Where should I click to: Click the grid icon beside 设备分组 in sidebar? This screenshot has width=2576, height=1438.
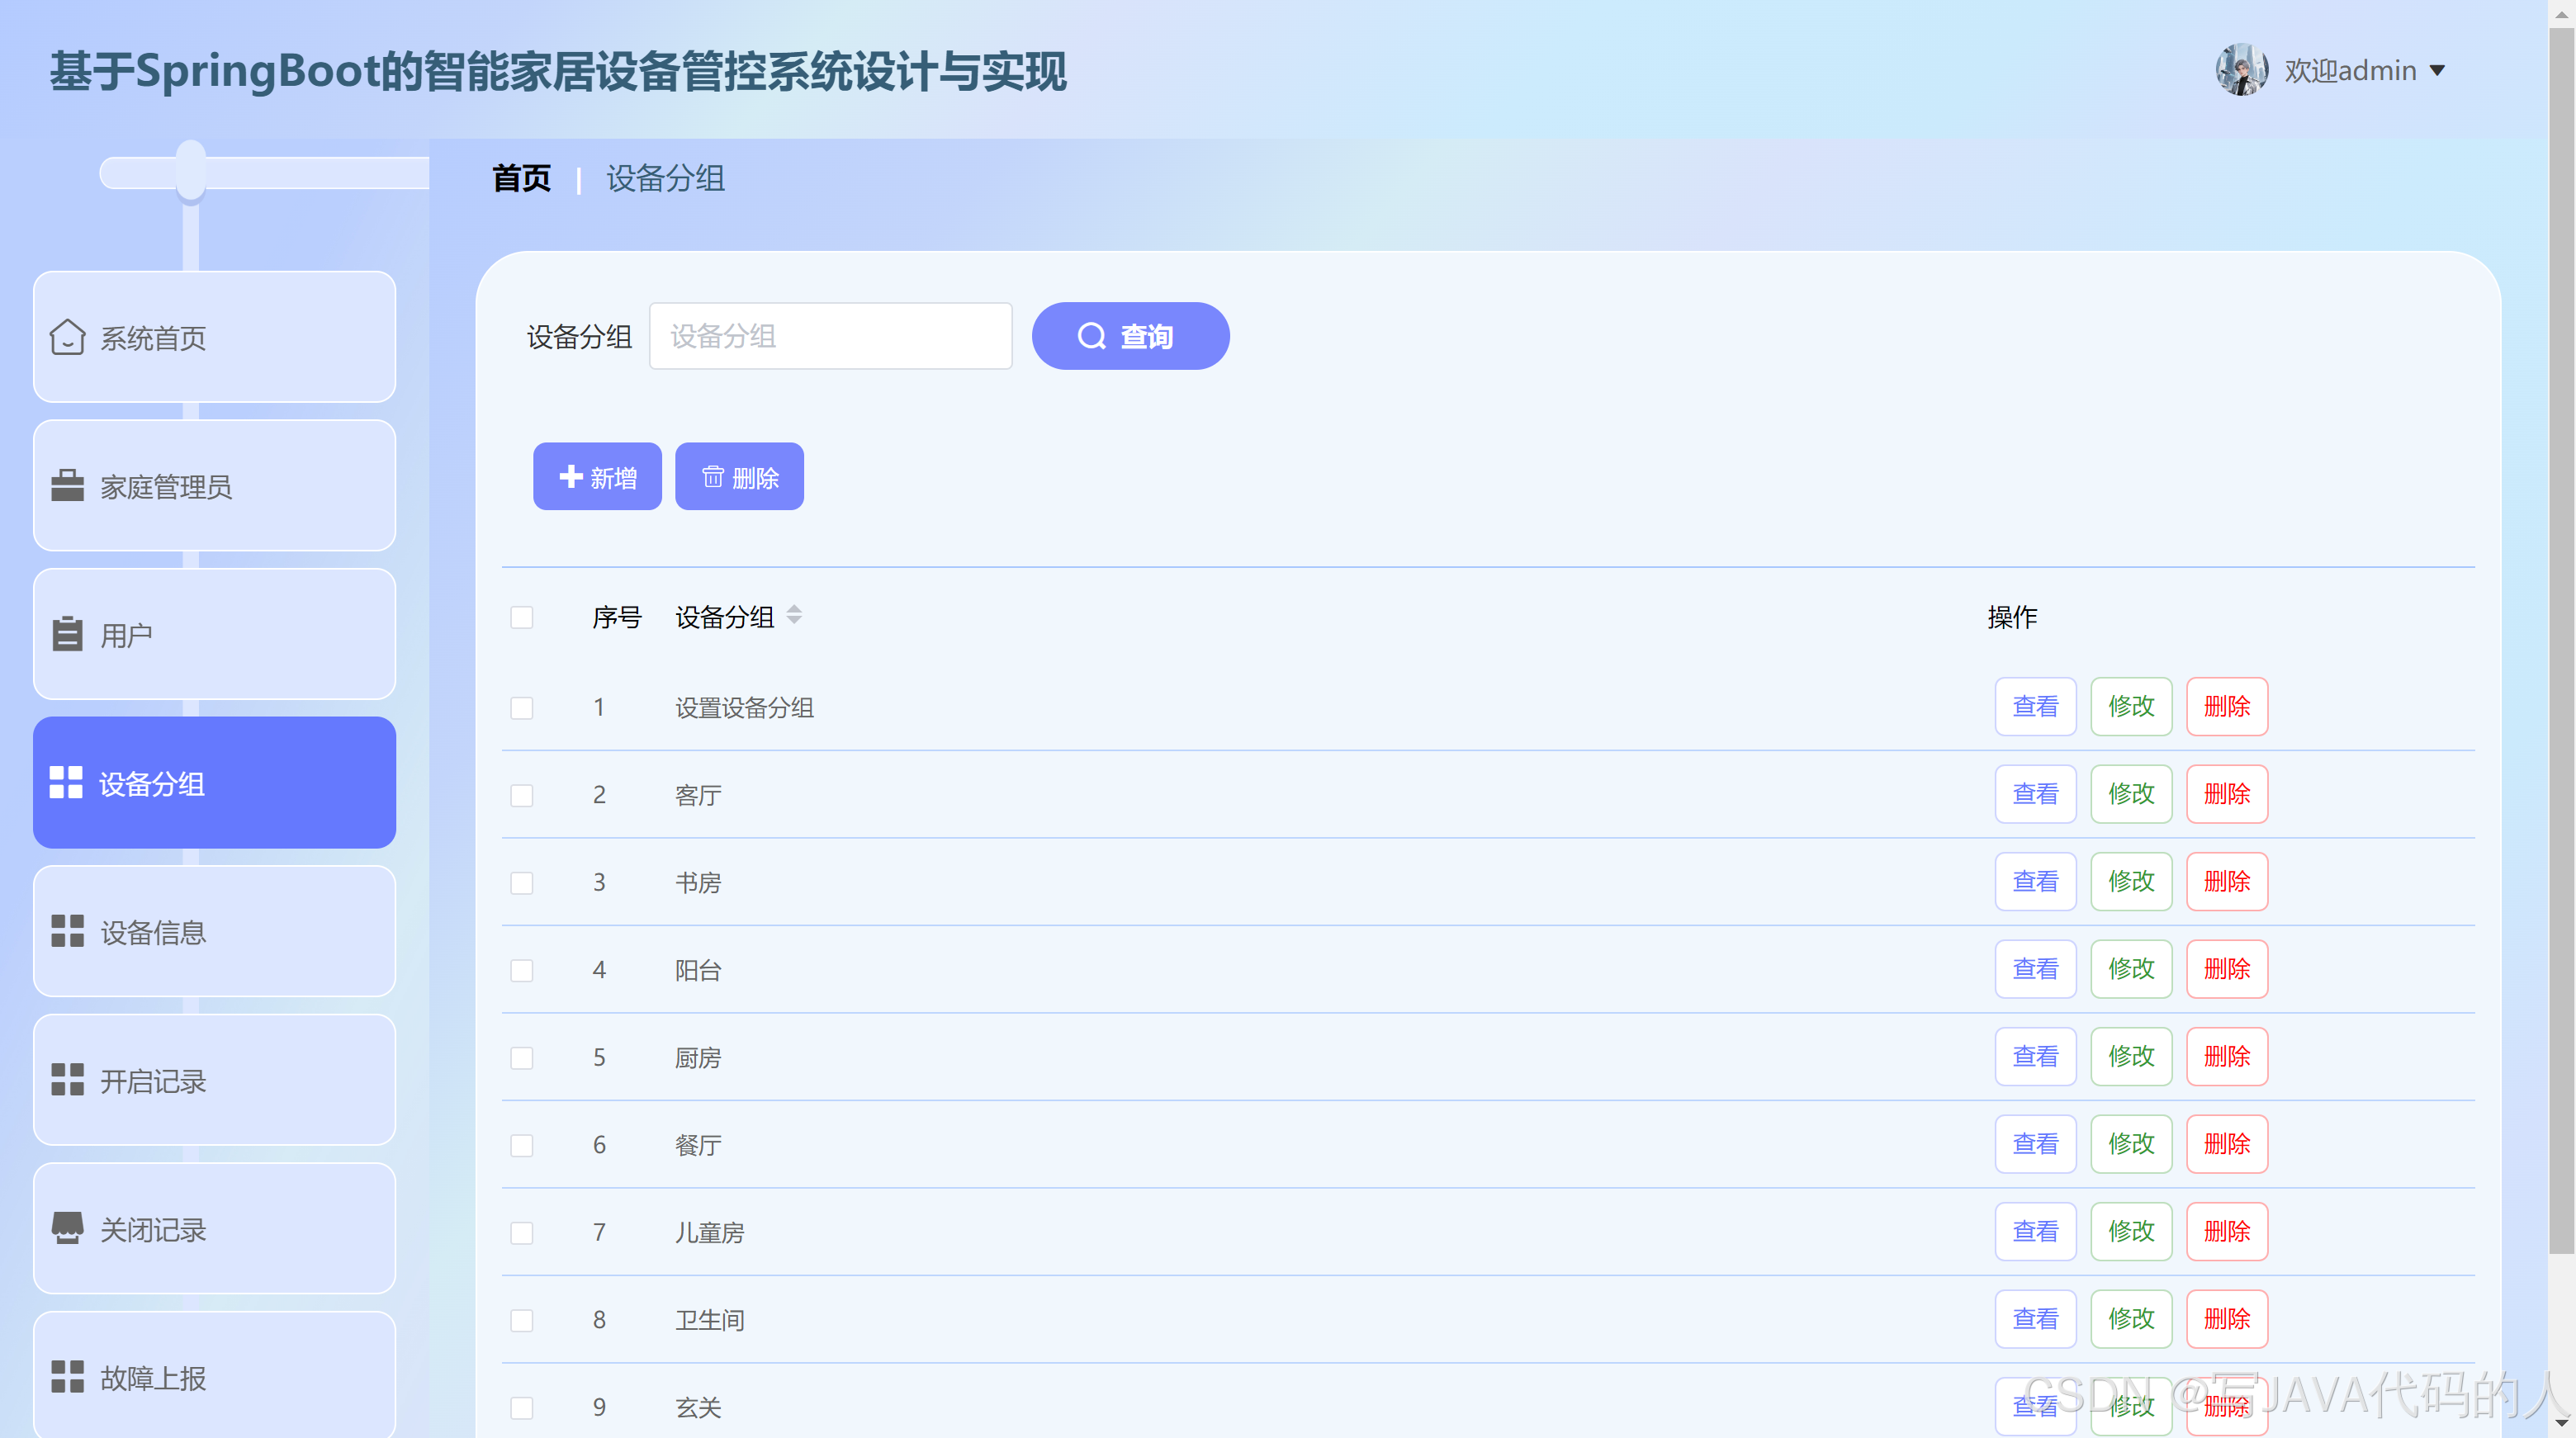coord(66,783)
